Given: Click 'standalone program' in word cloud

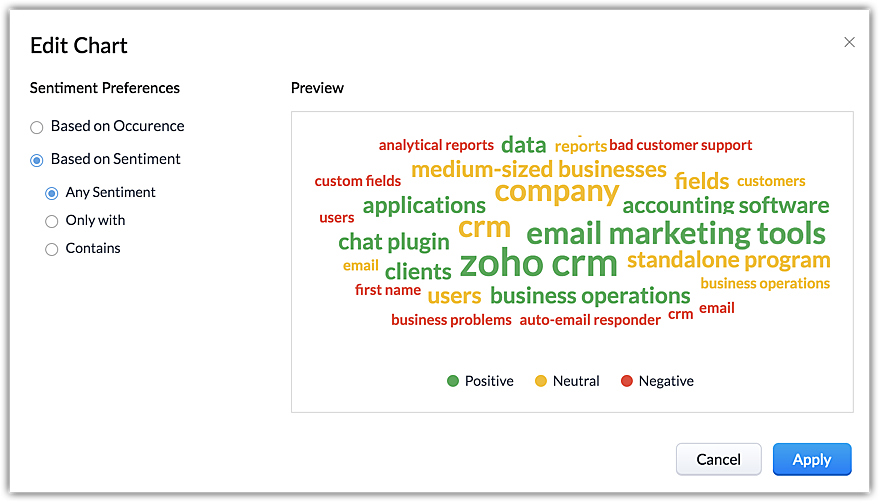Looking at the screenshot, I should tap(728, 261).
